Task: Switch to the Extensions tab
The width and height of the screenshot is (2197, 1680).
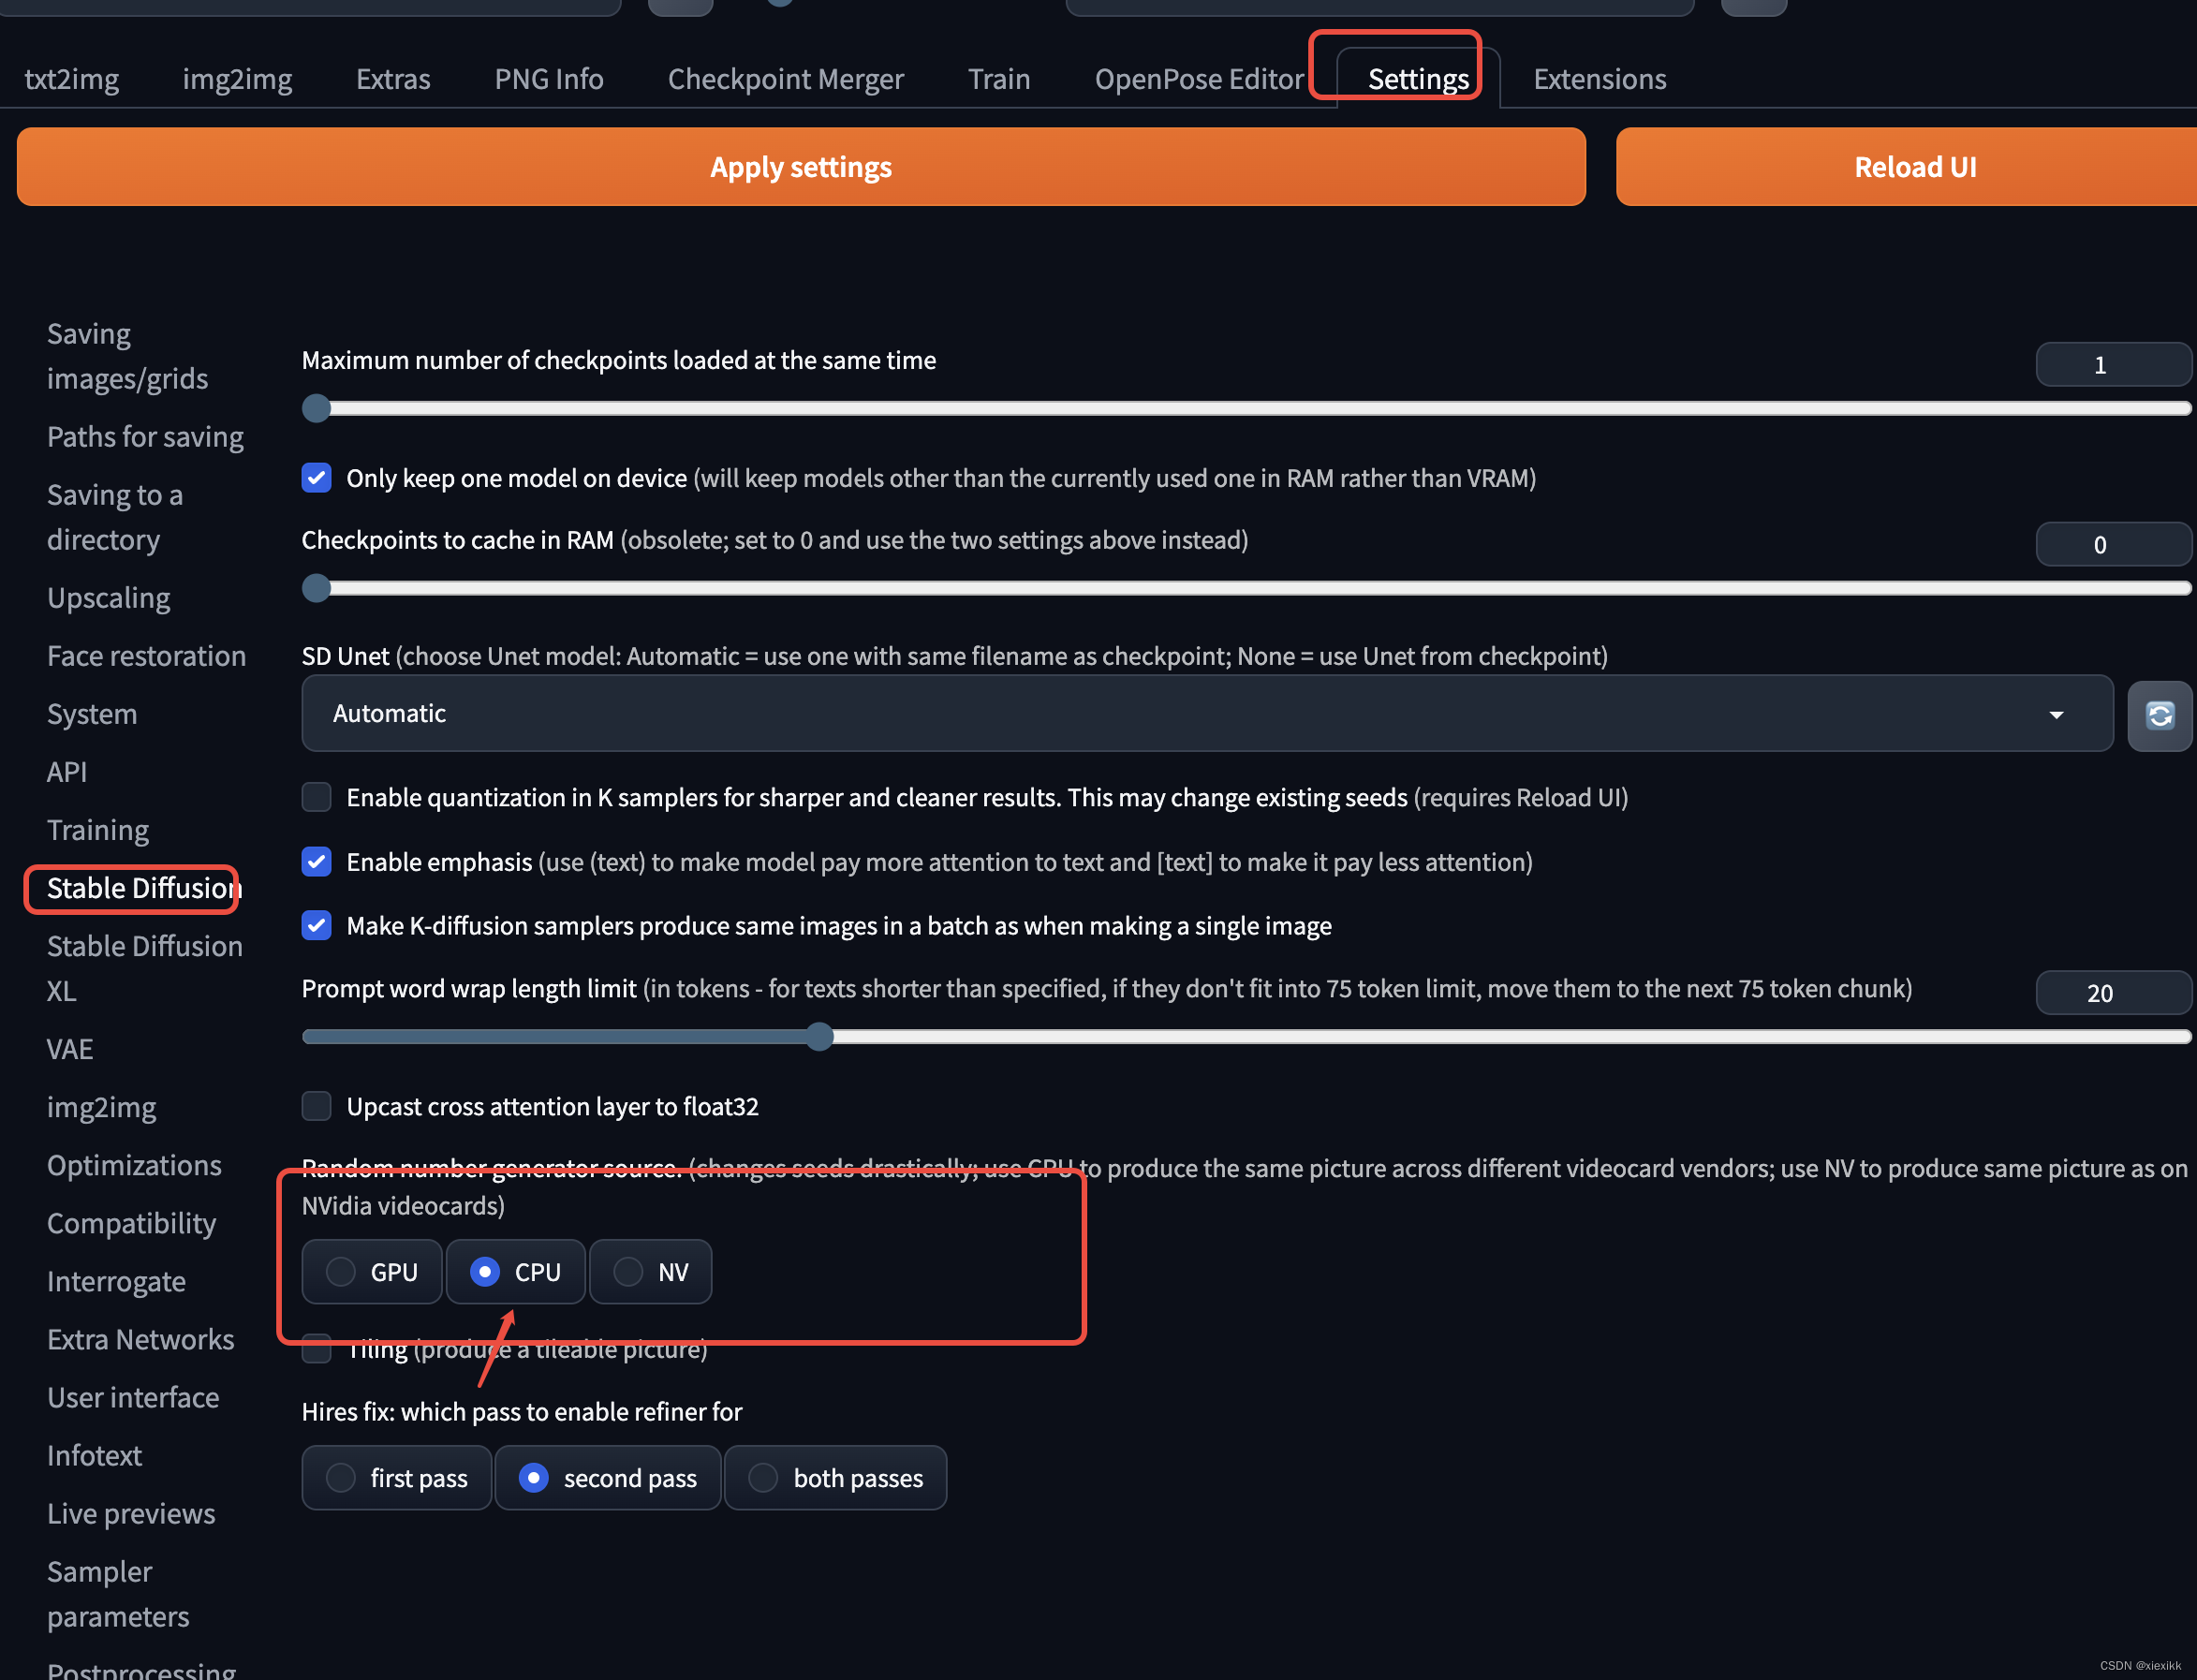Action: pos(1599,79)
